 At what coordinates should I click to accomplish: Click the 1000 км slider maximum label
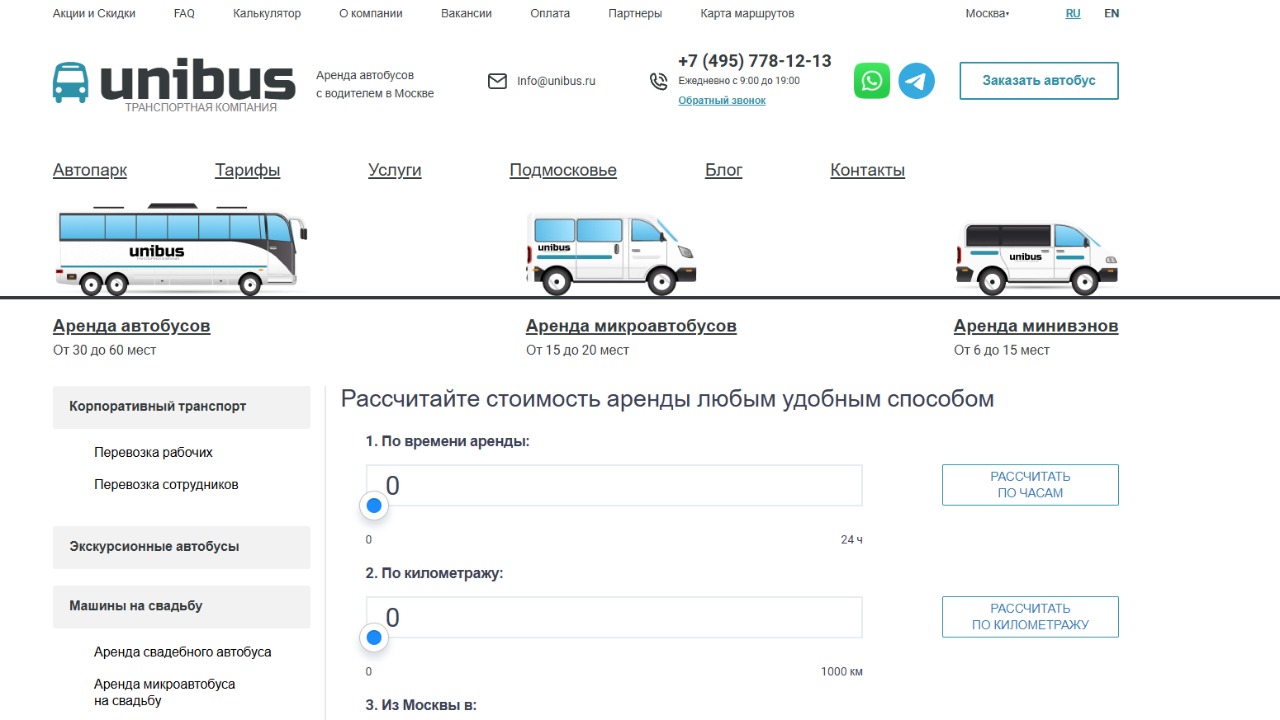click(842, 672)
